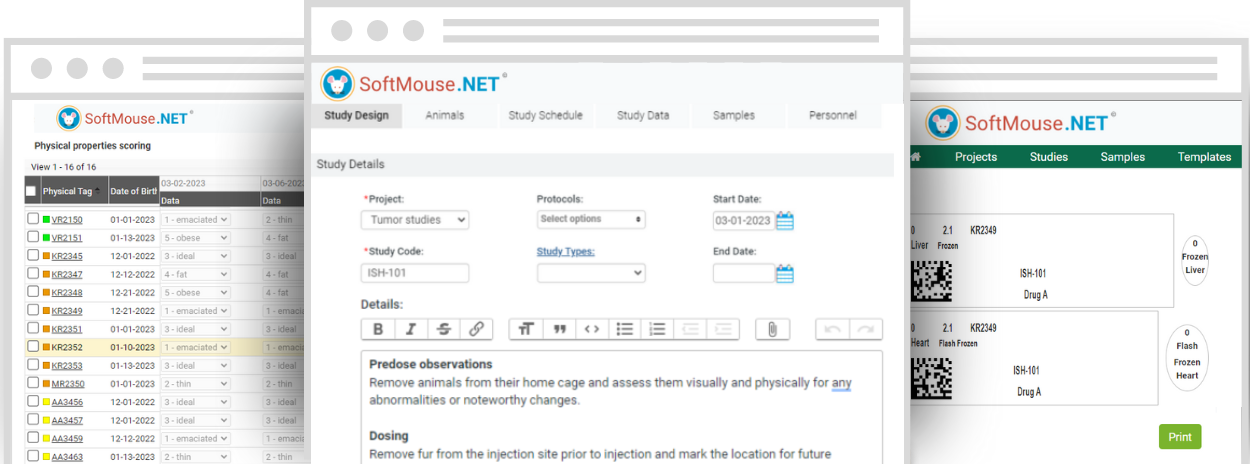Viewport: 1250px width, 464px height.
Task: Open Studies menu in right window
Action: [1049, 157]
